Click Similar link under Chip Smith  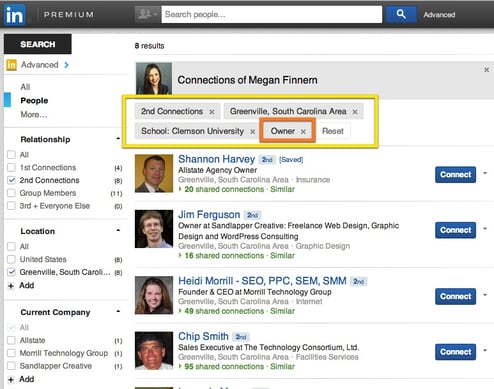282,366
